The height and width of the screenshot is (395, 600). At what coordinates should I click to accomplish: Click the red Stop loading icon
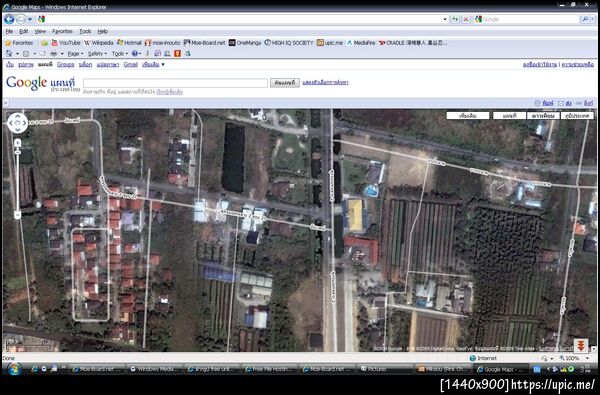point(466,19)
